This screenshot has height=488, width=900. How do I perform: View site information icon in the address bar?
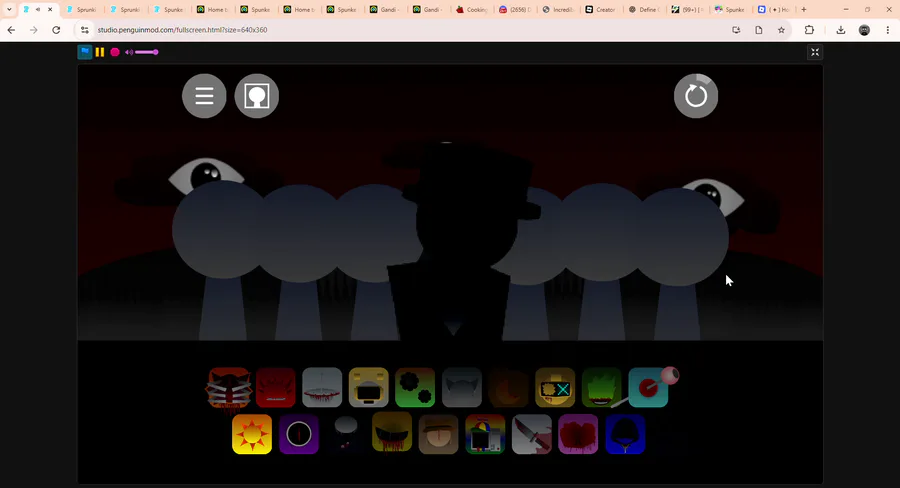[x=85, y=30]
